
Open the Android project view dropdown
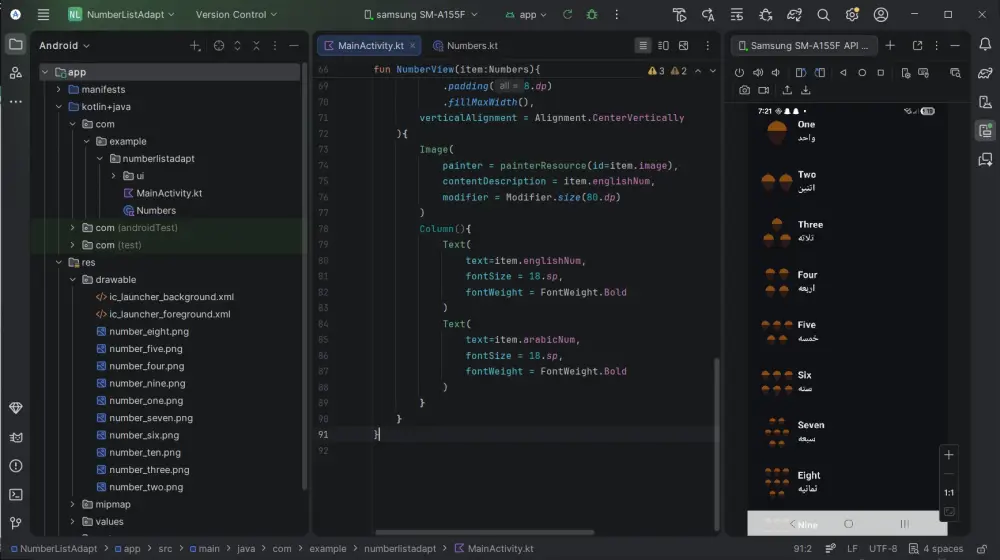point(64,45)
